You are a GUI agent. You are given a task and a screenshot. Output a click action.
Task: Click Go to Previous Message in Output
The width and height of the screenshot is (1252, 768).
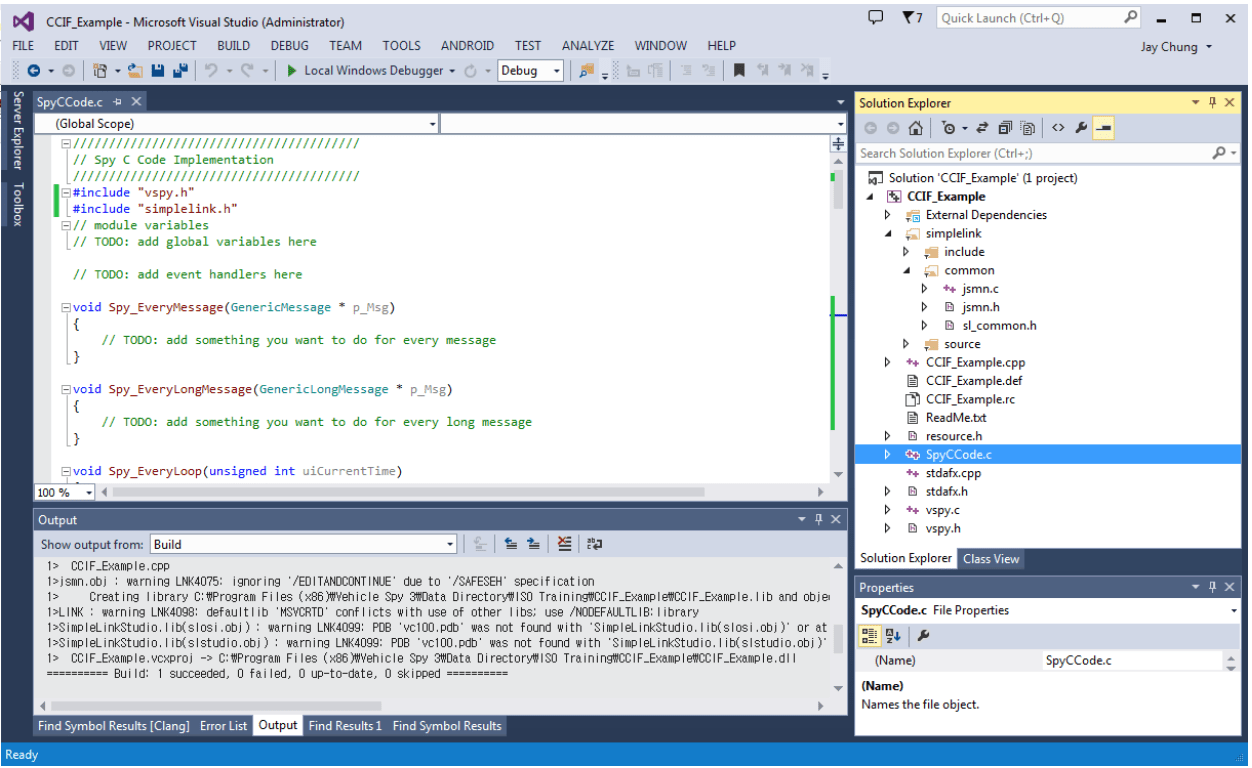pos(510,544)
